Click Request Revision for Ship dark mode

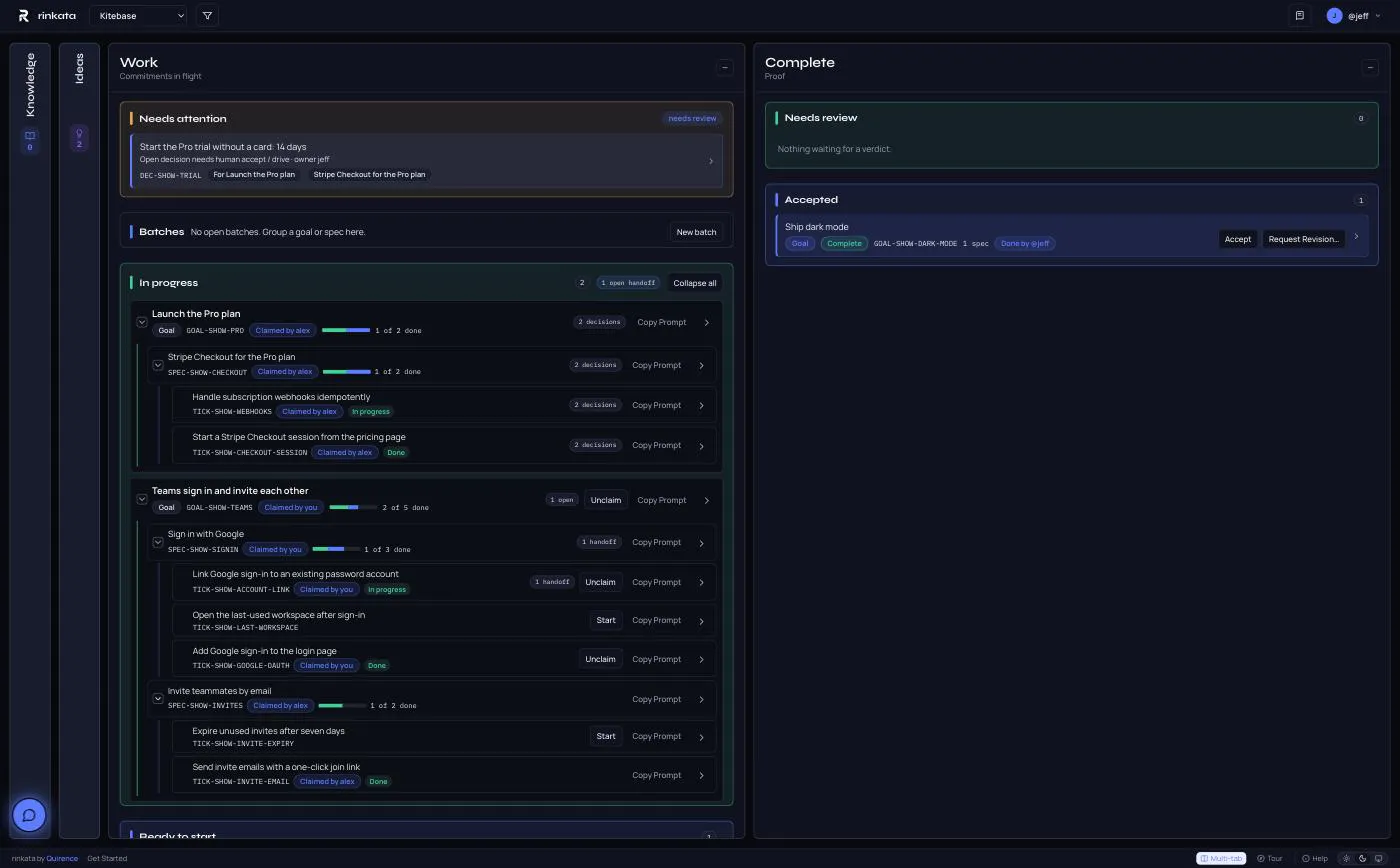(1303, 239)
